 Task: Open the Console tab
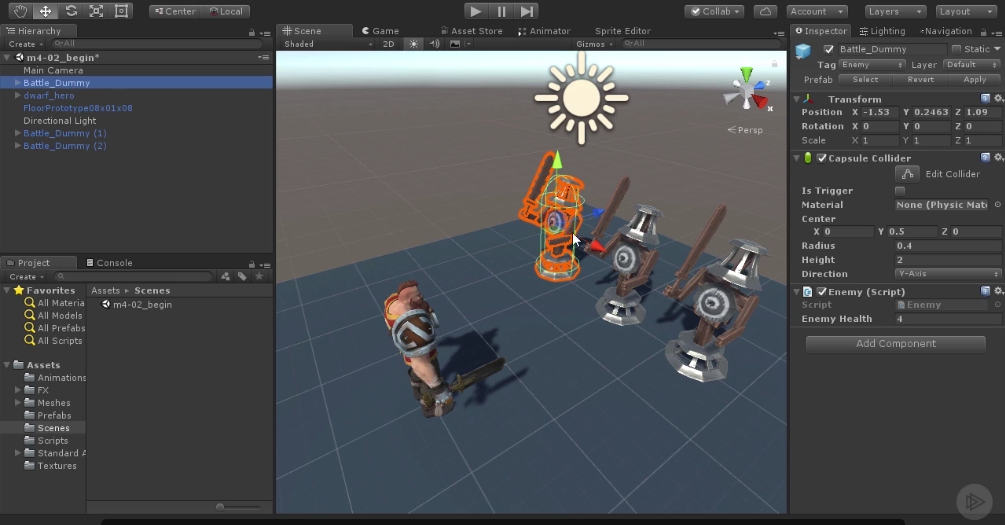109,263
